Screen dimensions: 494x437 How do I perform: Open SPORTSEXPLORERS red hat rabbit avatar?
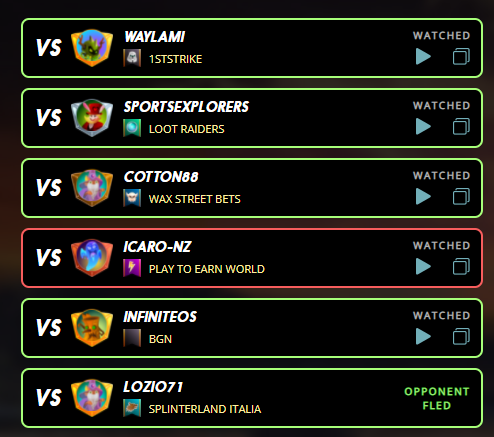coord(92,118)
